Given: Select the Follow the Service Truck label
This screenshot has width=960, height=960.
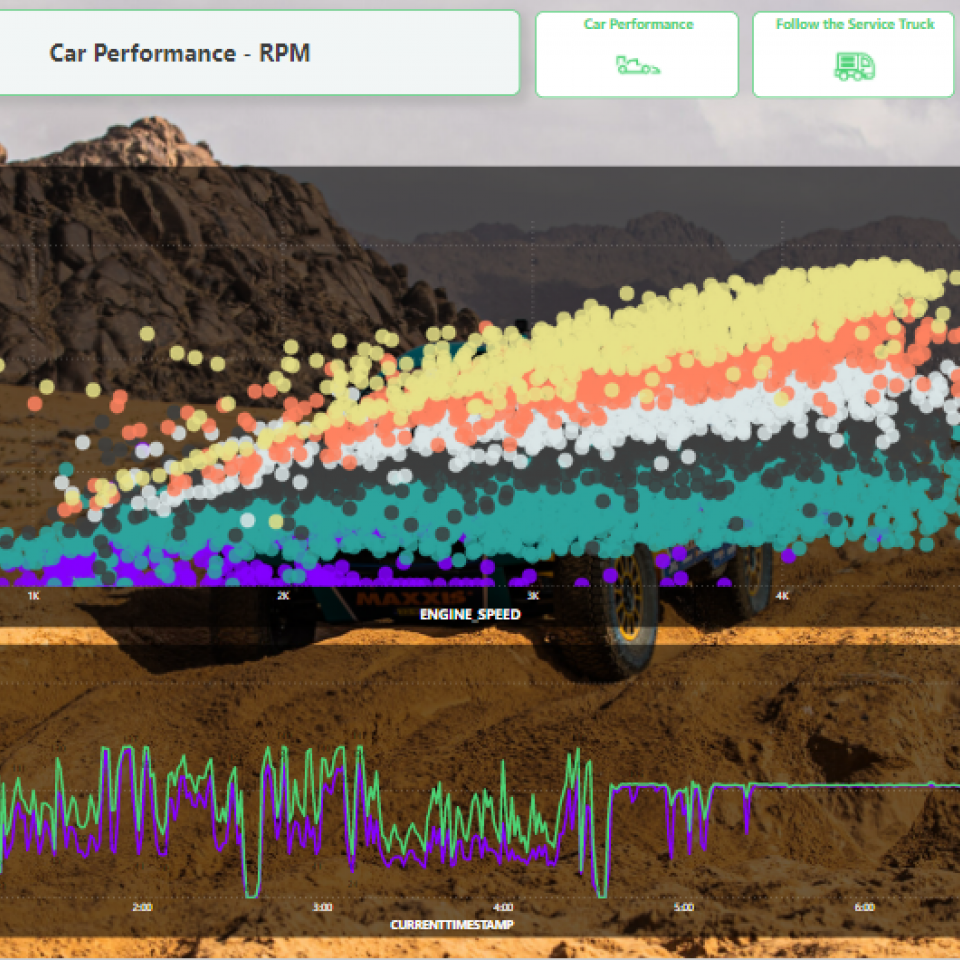Looking at the screenshot, I should pyautogui.click(x=855, y=24).
